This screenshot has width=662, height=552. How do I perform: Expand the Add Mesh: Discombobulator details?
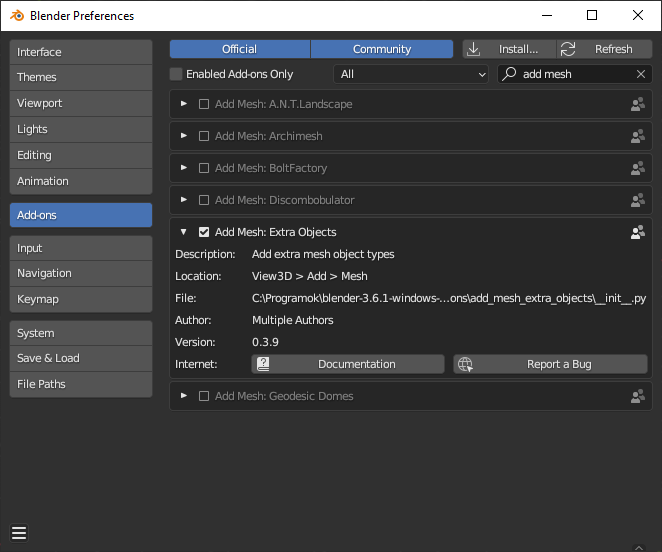pos(184,200)
